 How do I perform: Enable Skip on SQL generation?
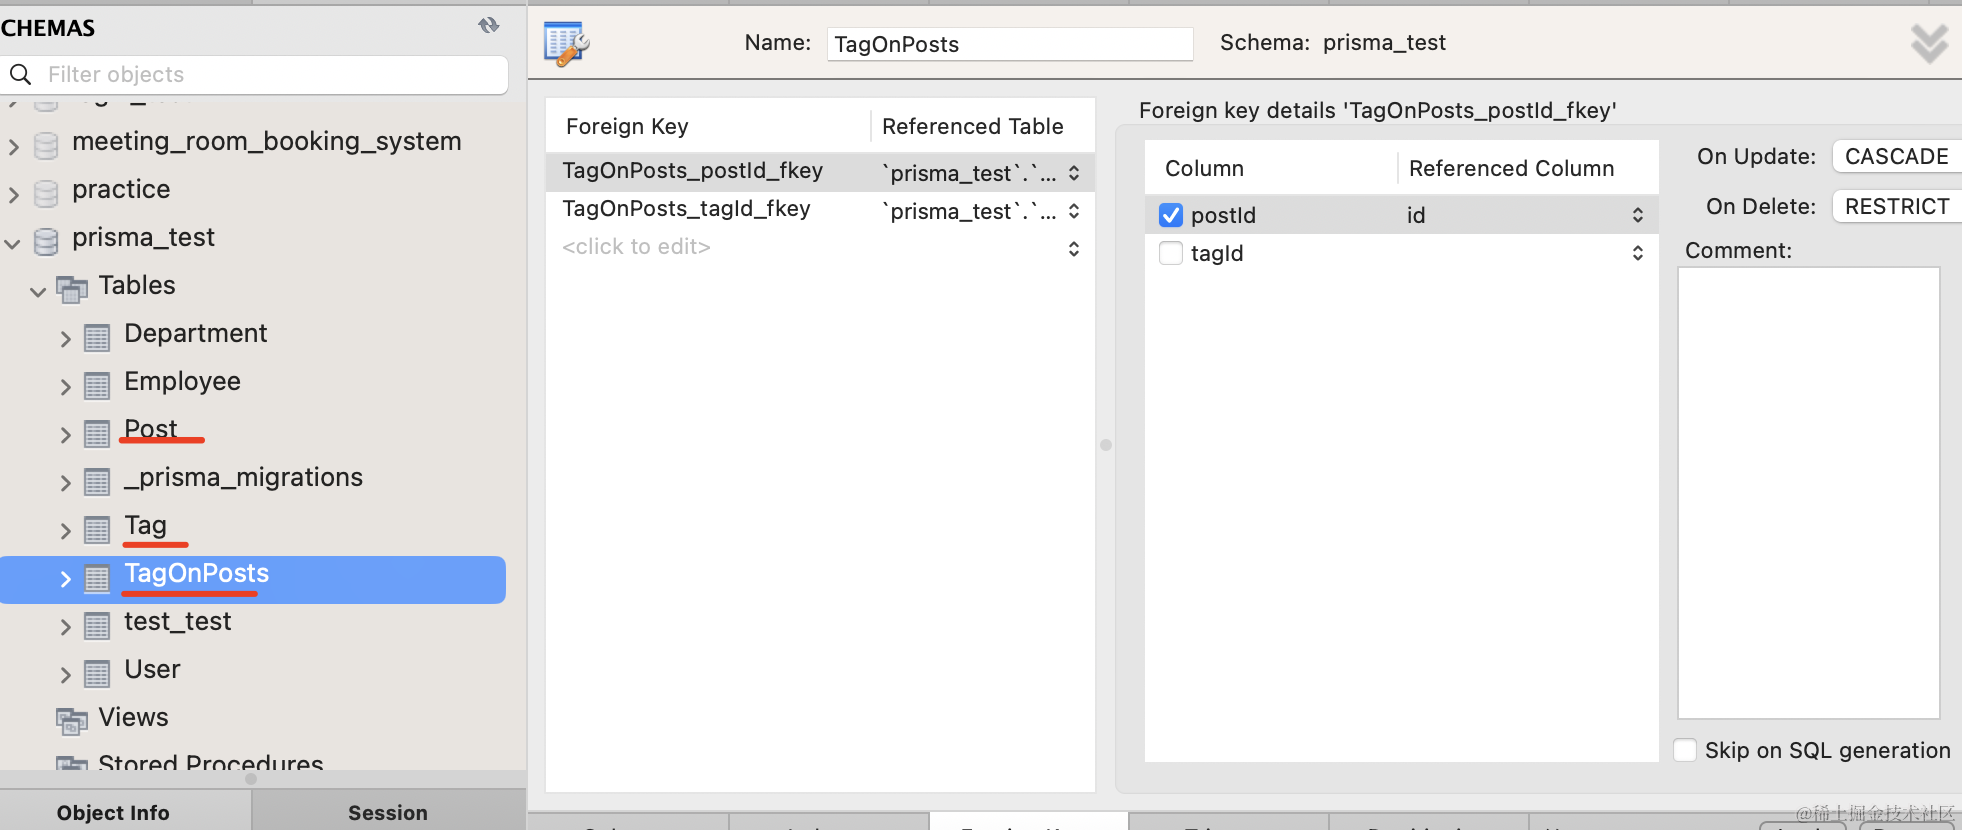pos(1685,750)
